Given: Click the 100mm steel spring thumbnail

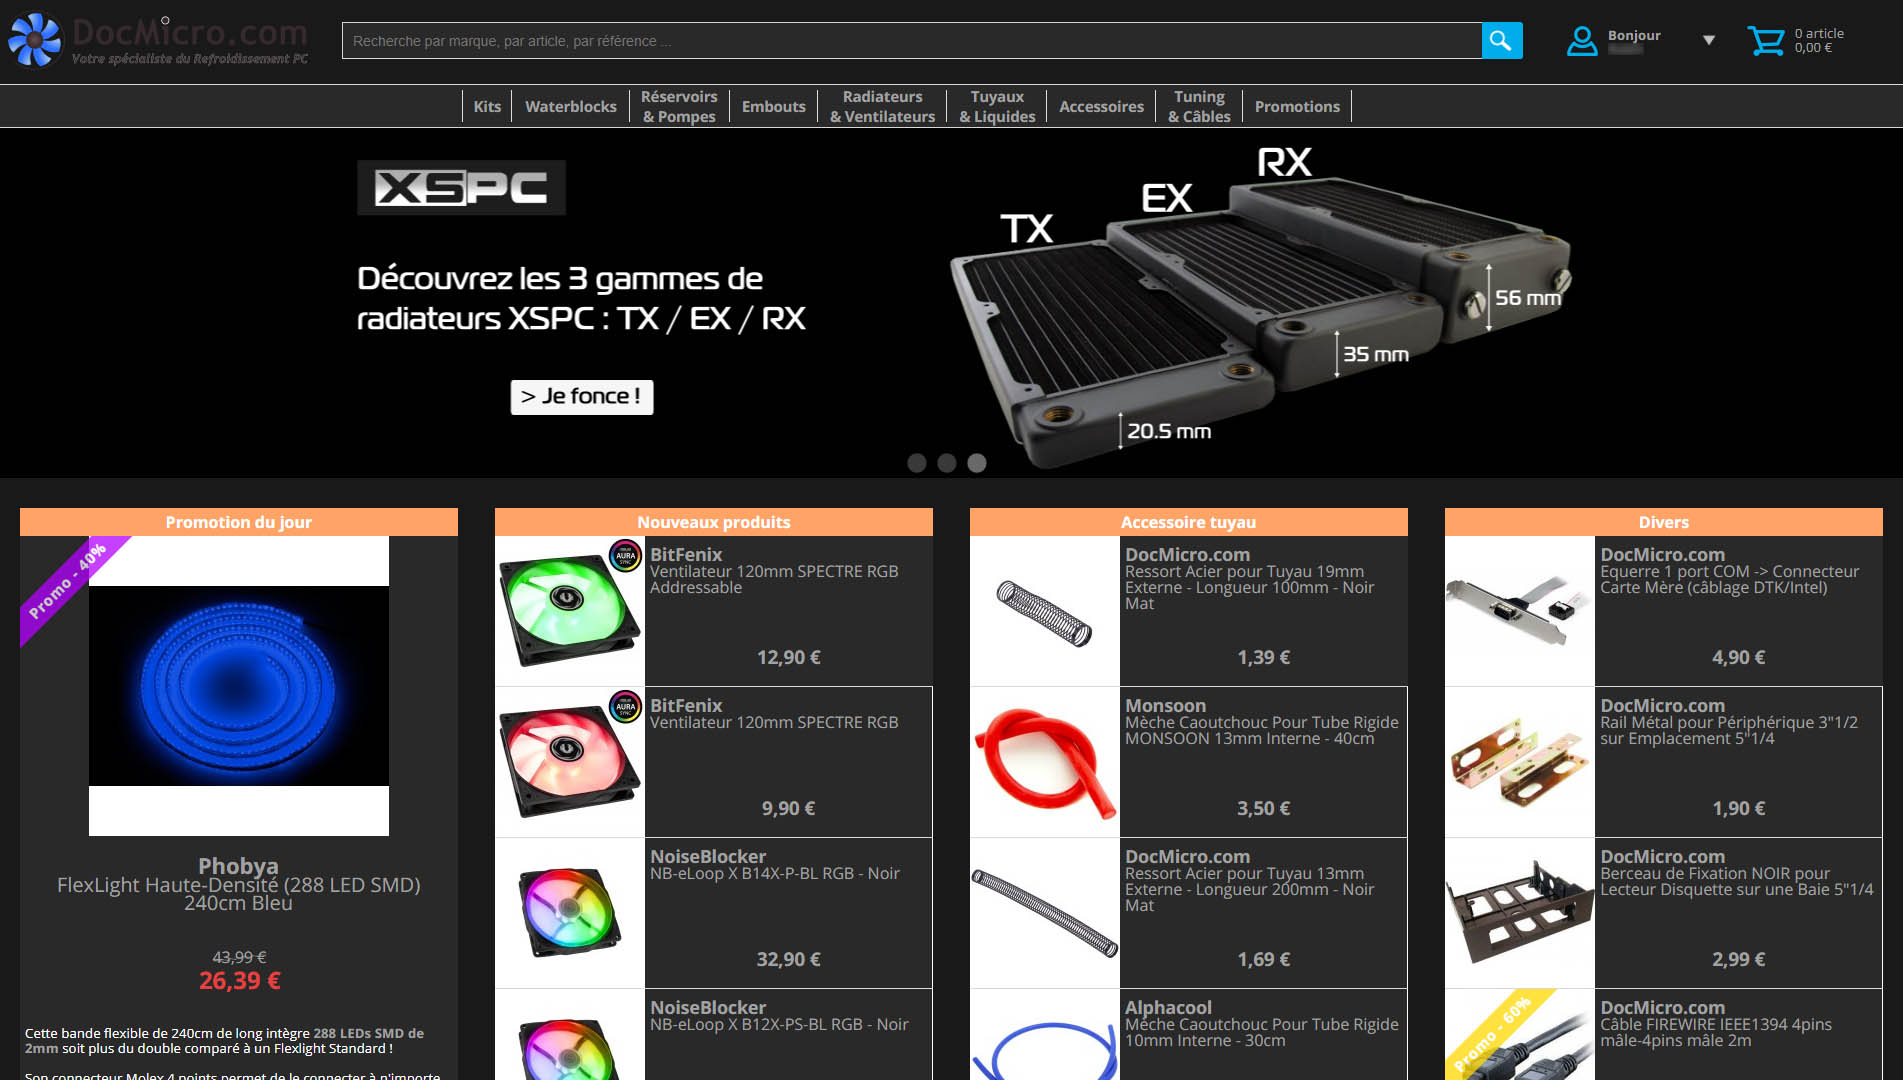Looking at the screenshot, I should point(1045,611).
